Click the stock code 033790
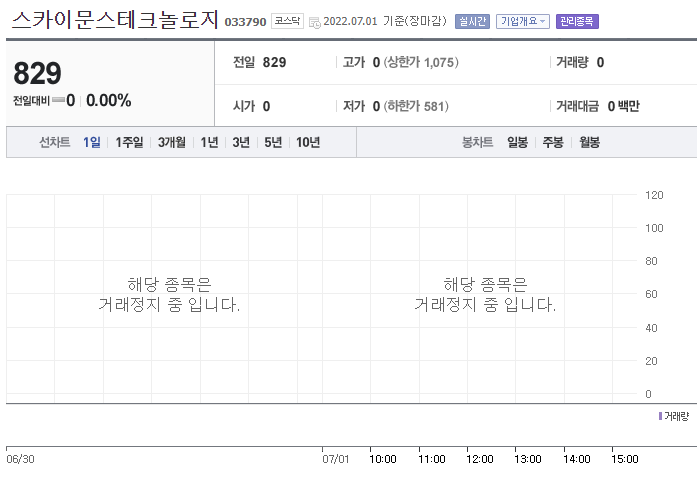Image resolution: width=697 pixels, height=478 pixels. click(245, 22)
